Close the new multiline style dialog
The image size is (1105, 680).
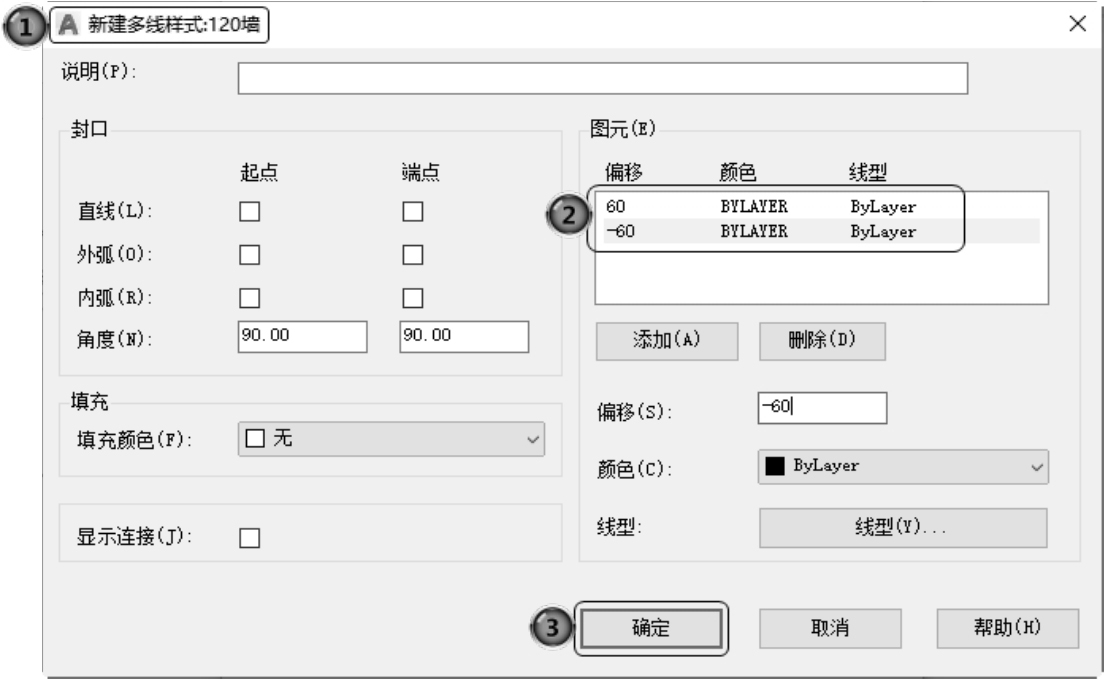point(1078,24)
